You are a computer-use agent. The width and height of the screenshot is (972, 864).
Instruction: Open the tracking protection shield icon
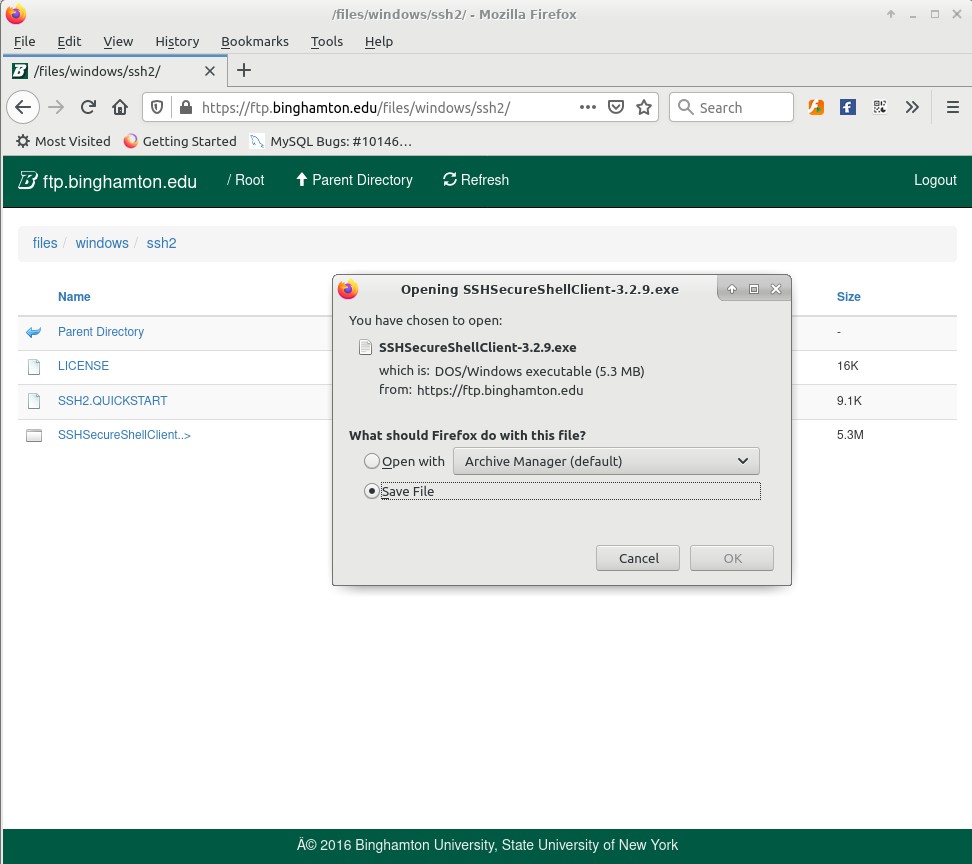(x=157, y=107)
